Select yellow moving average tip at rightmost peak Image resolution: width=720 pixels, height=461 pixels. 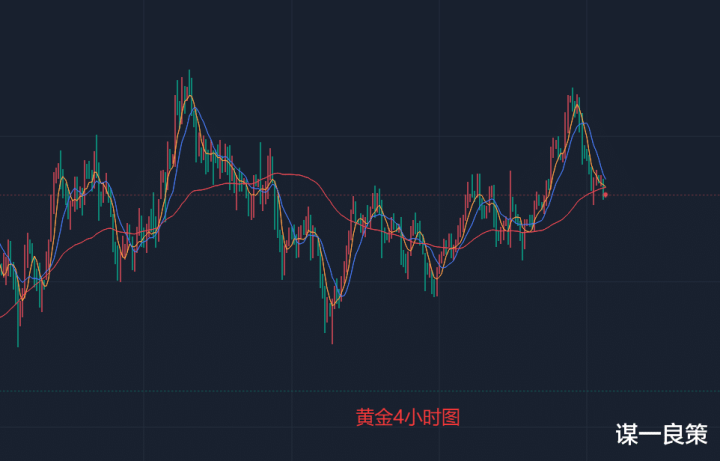[x=576, y=104]
